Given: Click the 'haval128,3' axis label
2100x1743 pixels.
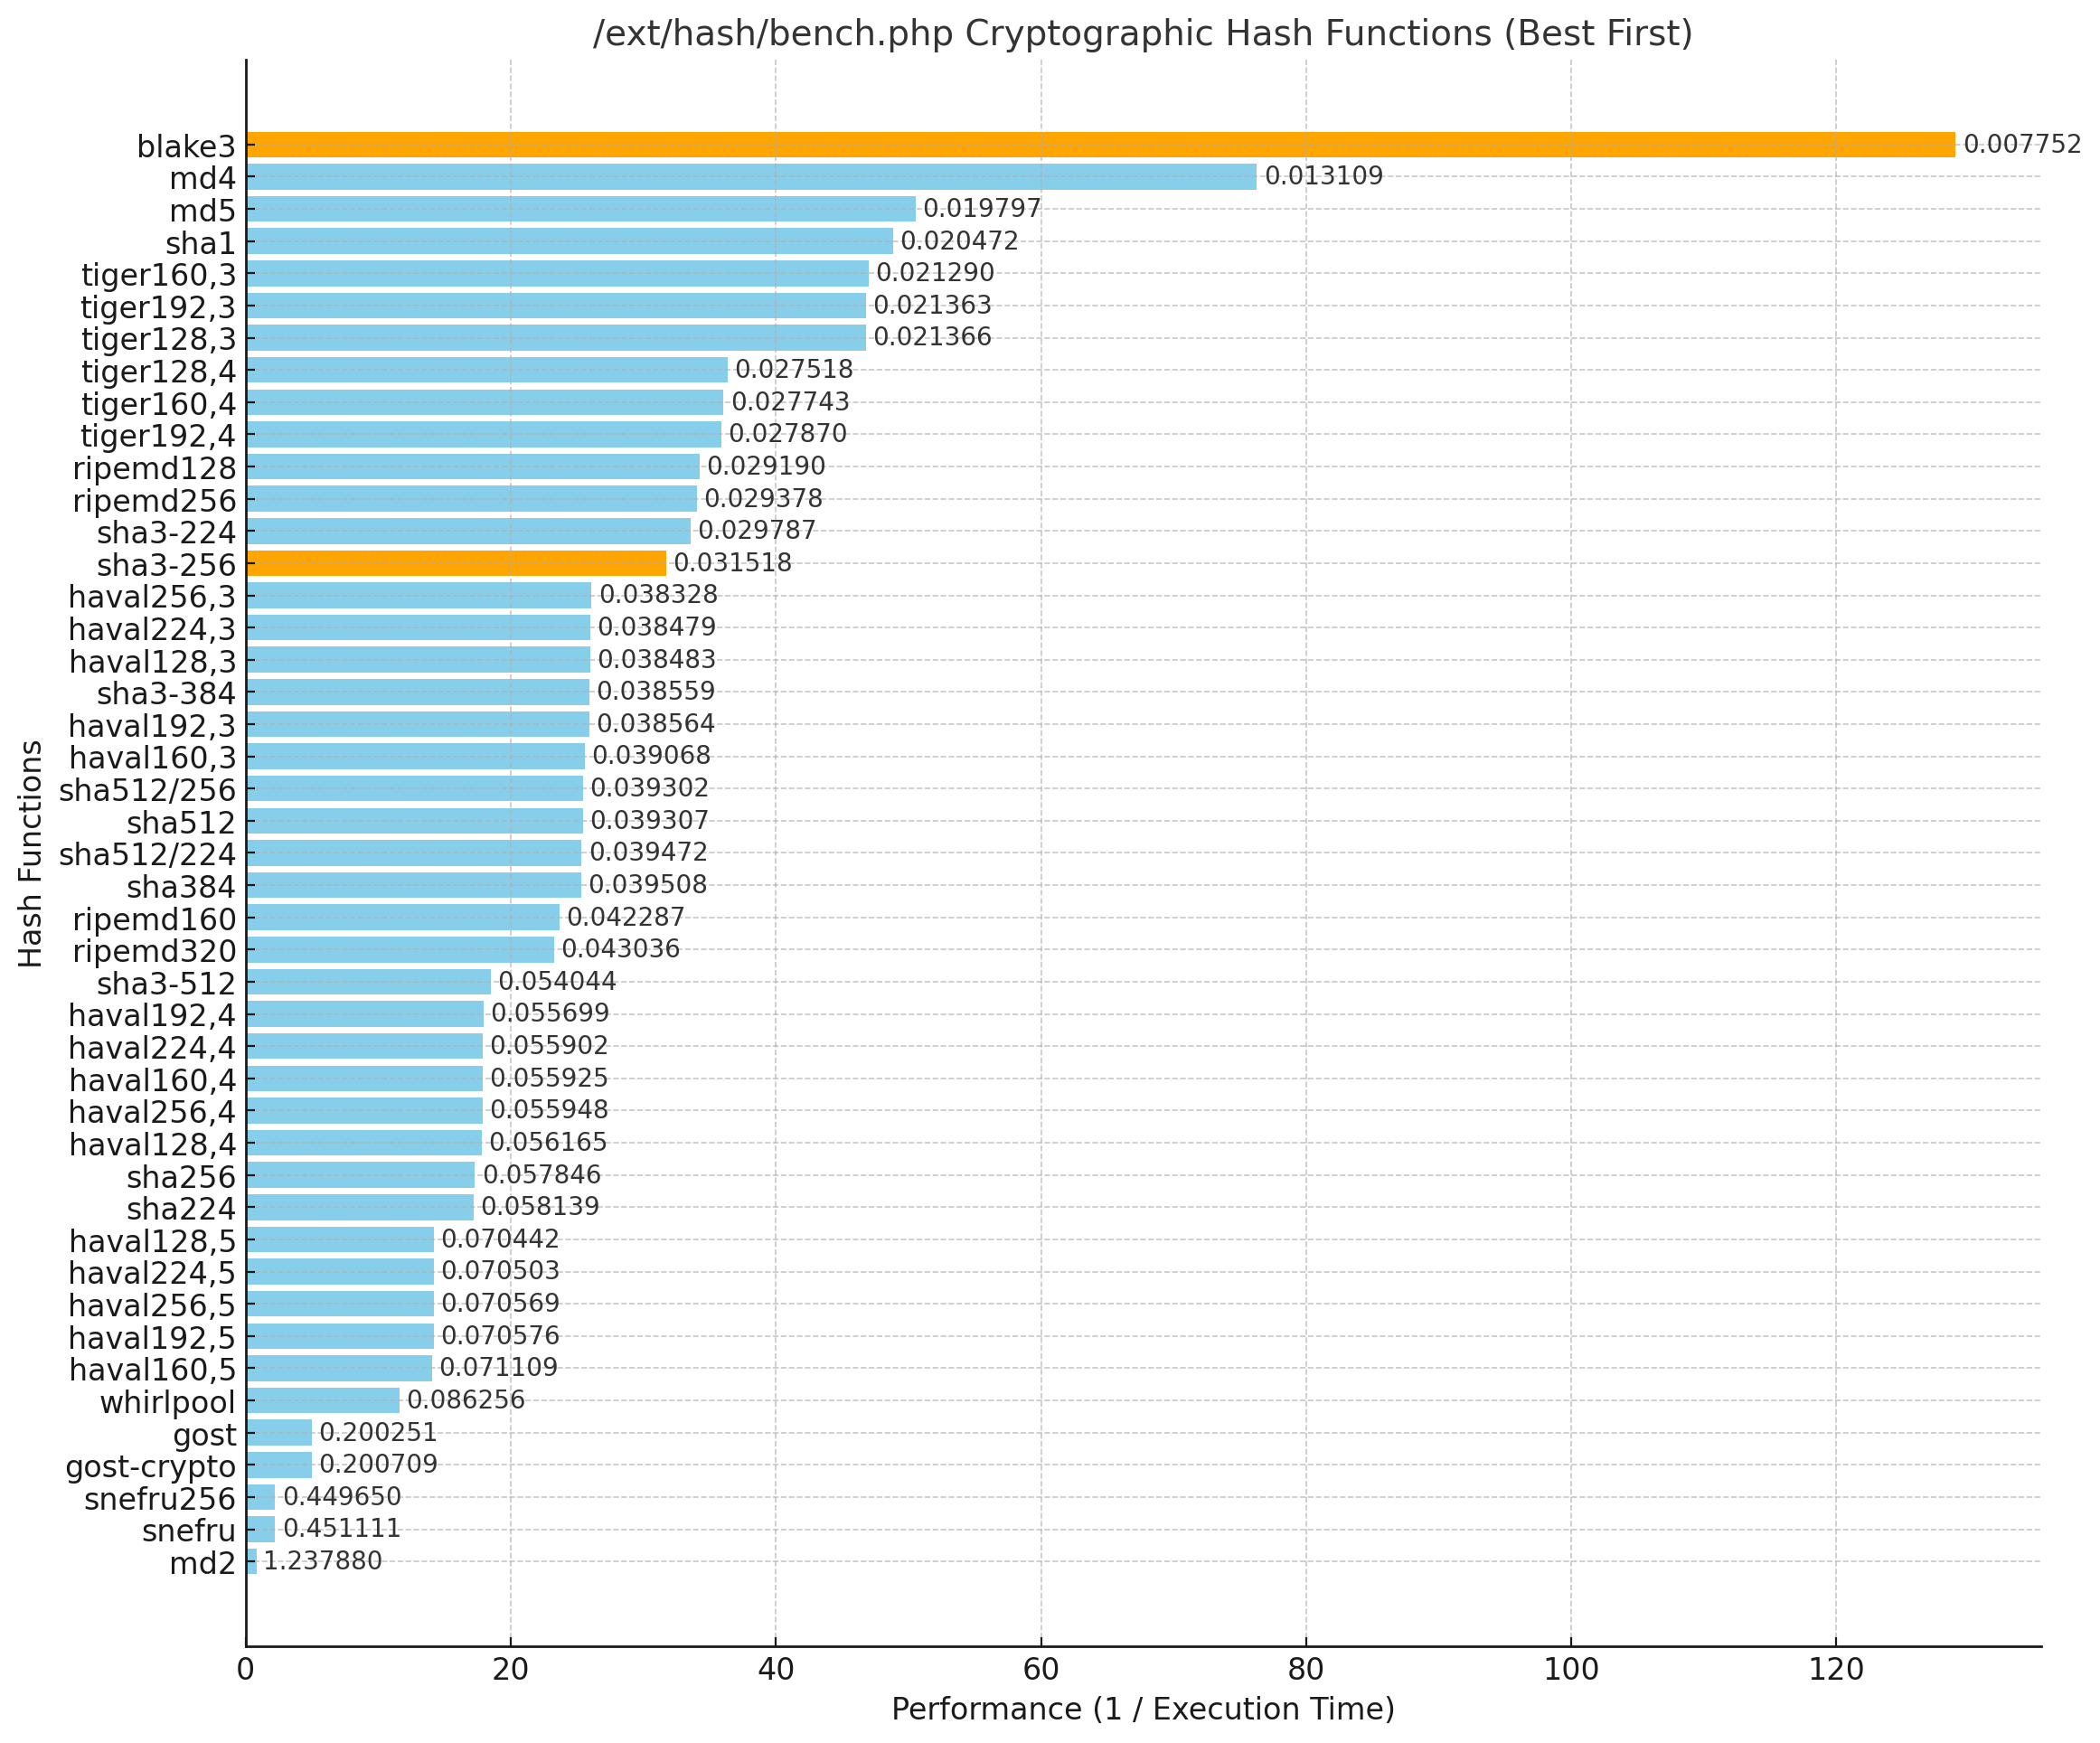Looking at the screenshot, I should point(152,661).
